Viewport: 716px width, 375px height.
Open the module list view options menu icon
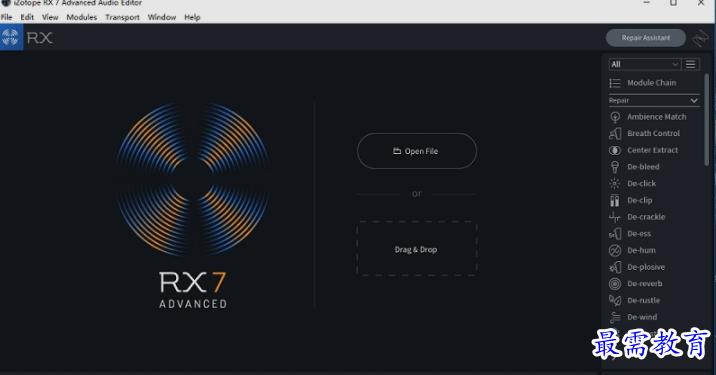coord(690,64)
